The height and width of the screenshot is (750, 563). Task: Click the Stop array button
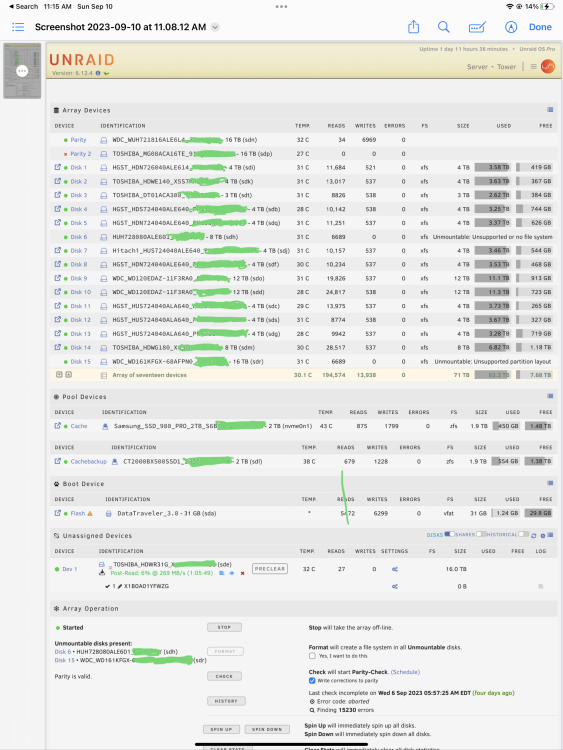tap(224, 627)
